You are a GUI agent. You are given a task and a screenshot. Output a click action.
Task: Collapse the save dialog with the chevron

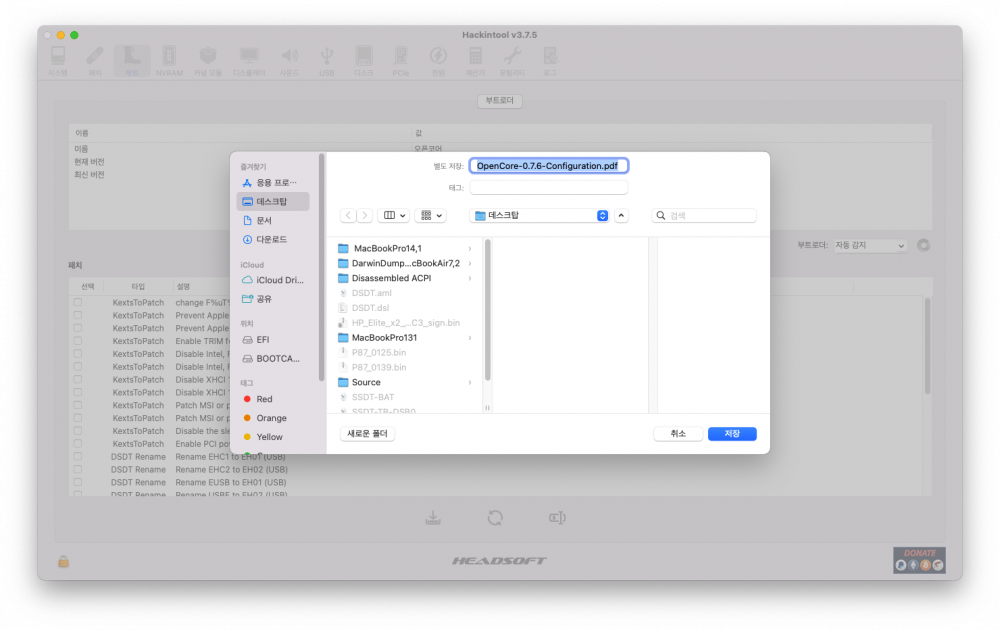pos(621,216)
